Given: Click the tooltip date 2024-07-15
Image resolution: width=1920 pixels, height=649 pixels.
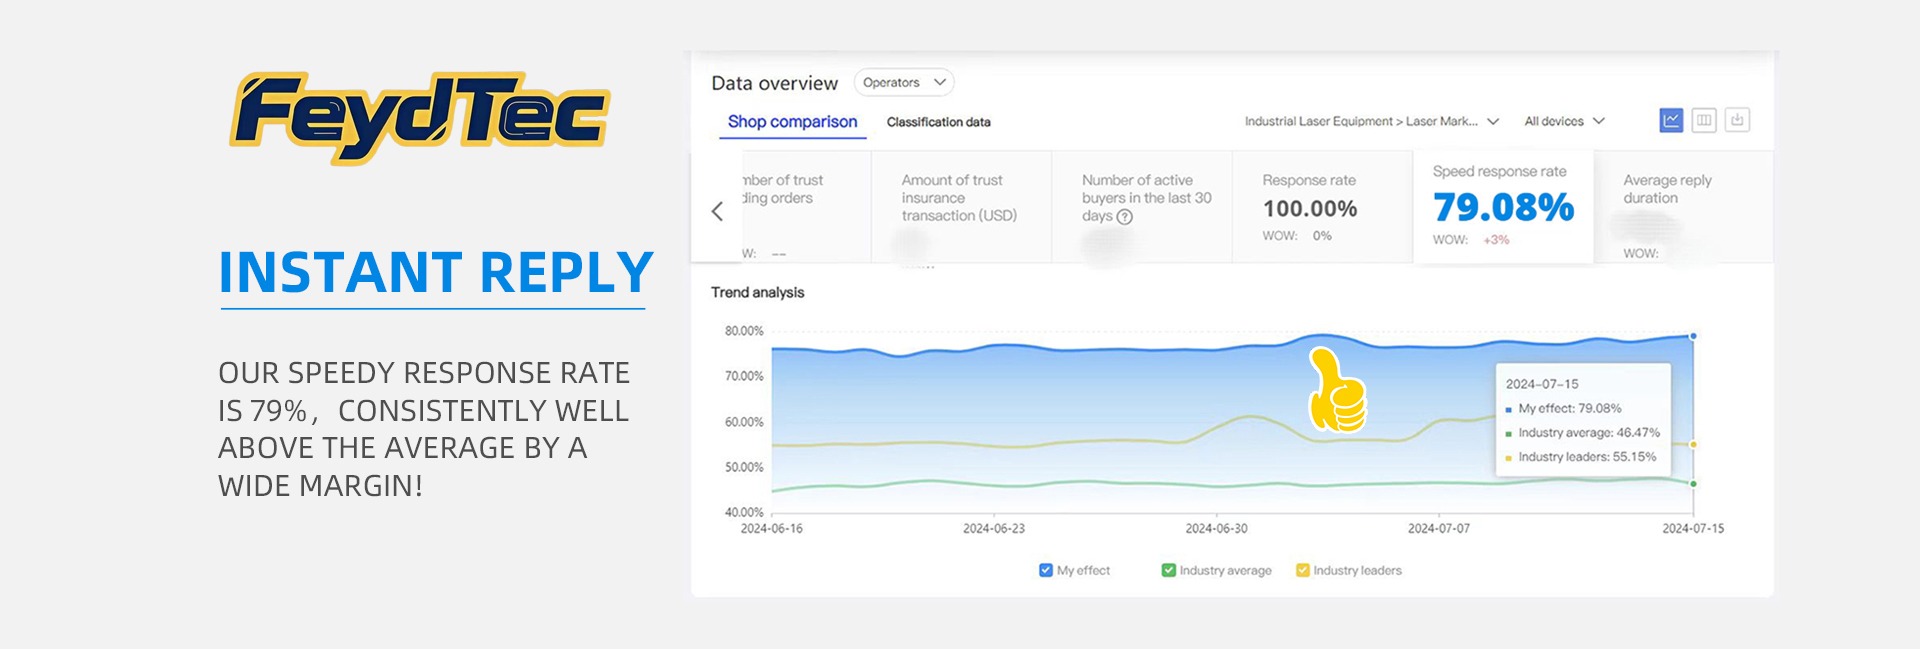Looking at the screenshot, I should [1542, 384].
